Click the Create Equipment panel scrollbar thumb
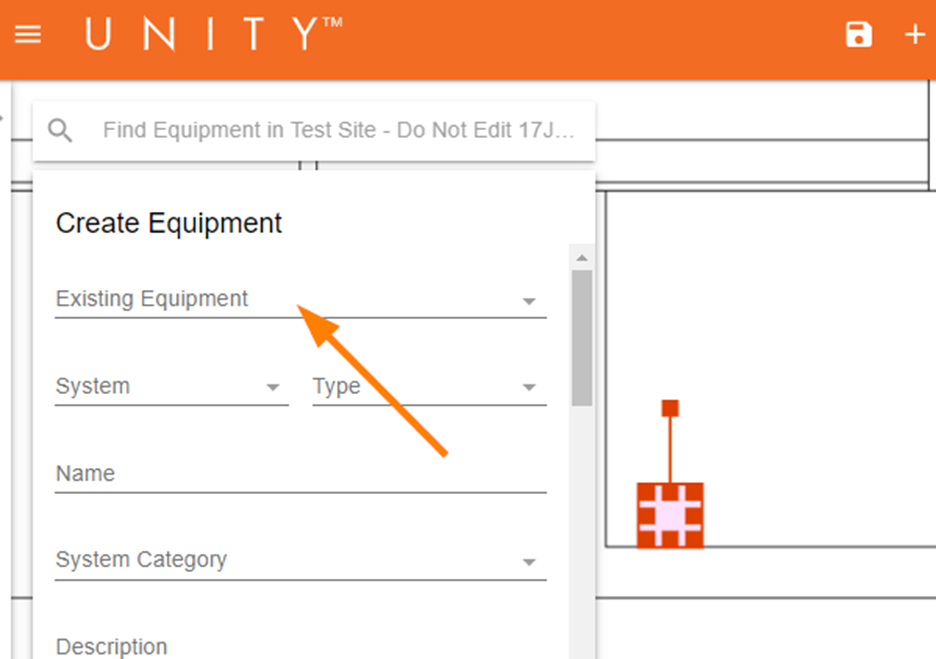 [581, 338]
